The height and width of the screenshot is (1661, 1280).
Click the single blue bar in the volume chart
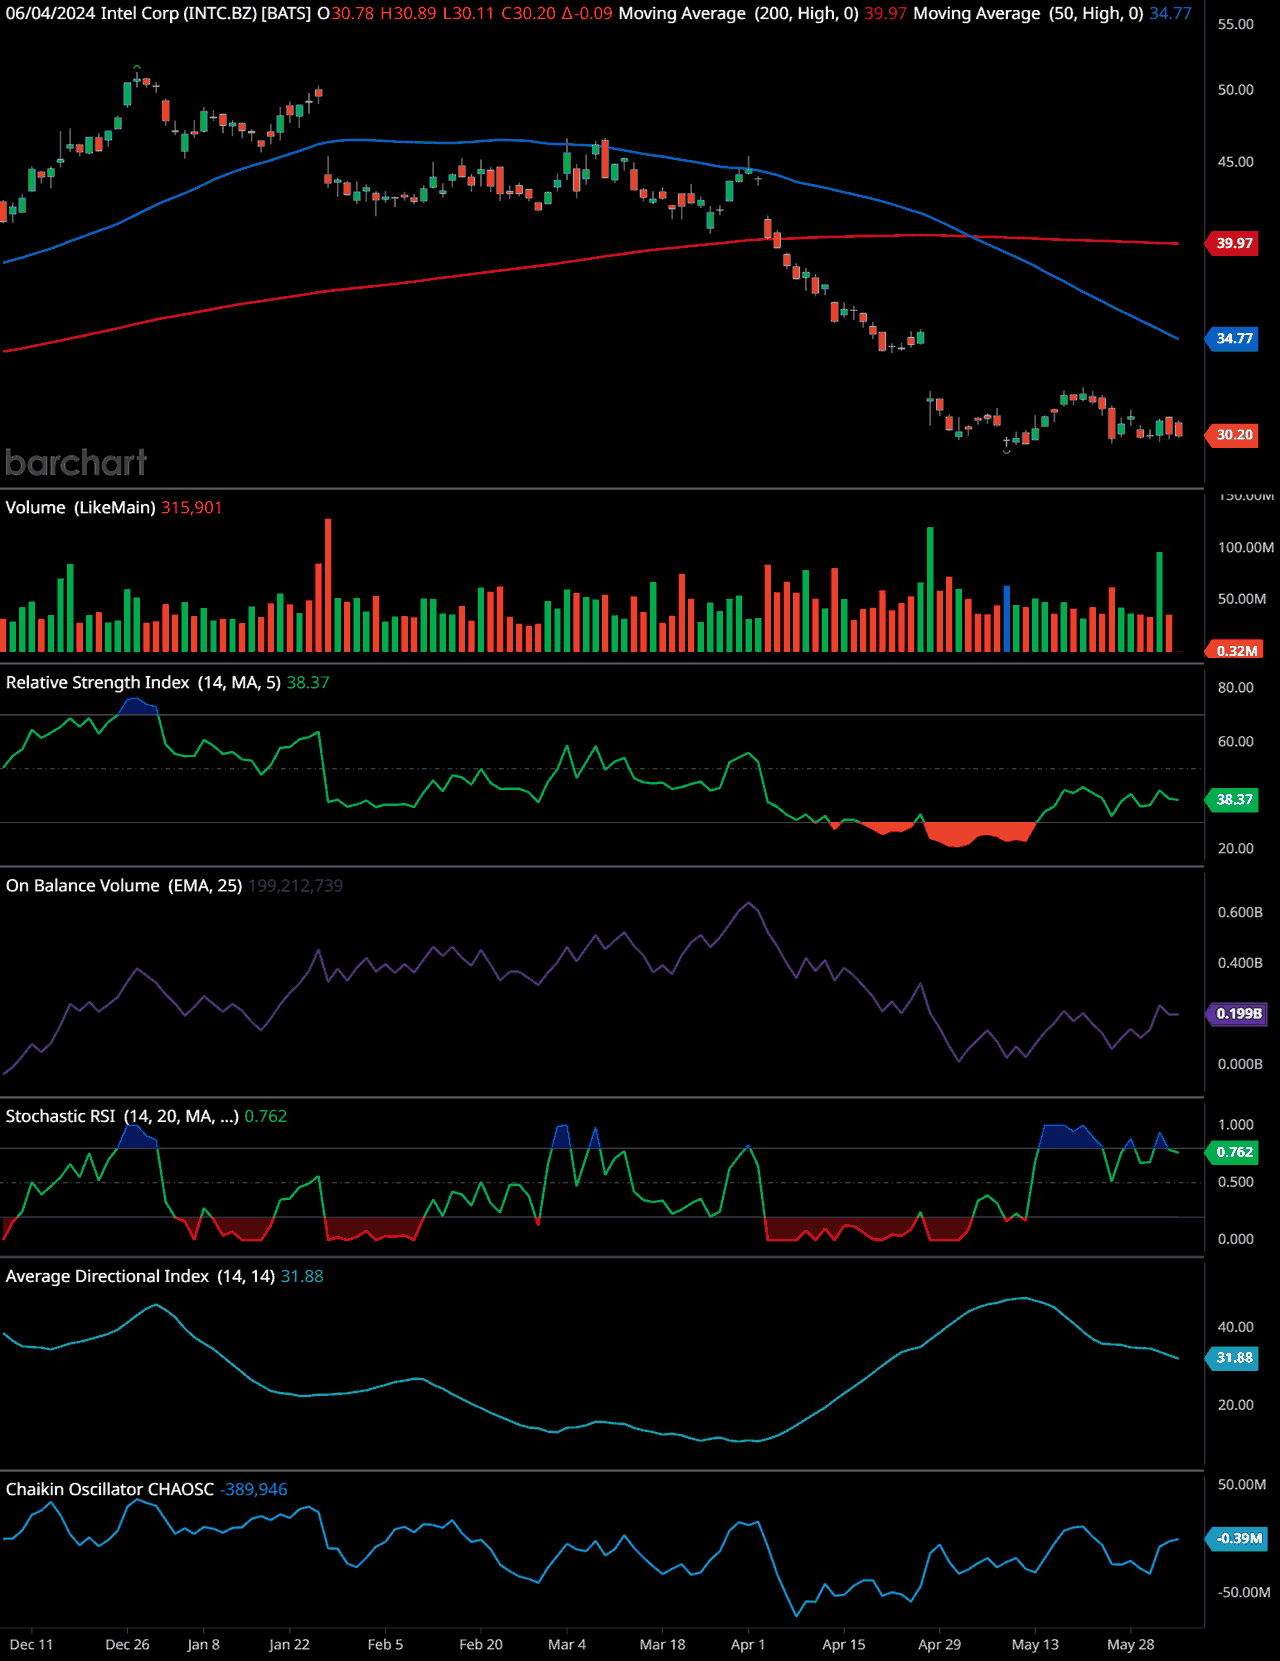(x=1007, y=620)
